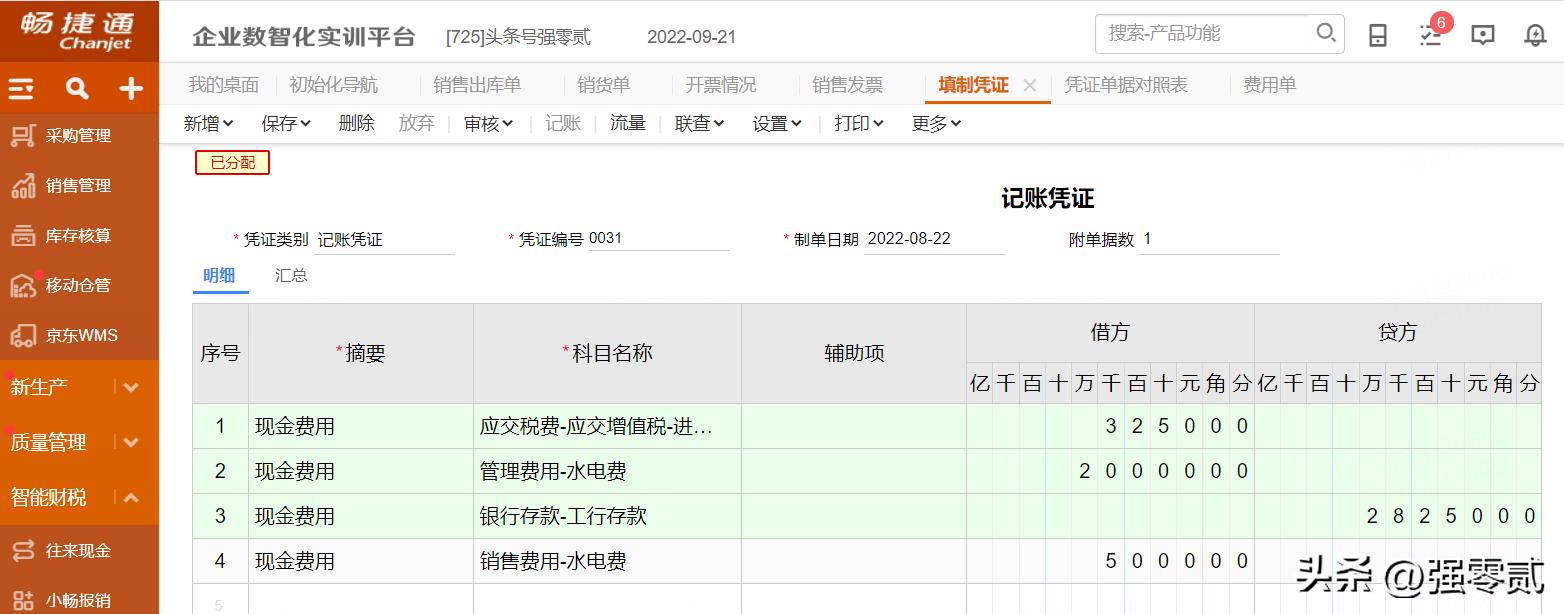This screenshot has height=614, width=1564.
Task: Click the plus icon in the orange sidebar
Action: [130, 88]
